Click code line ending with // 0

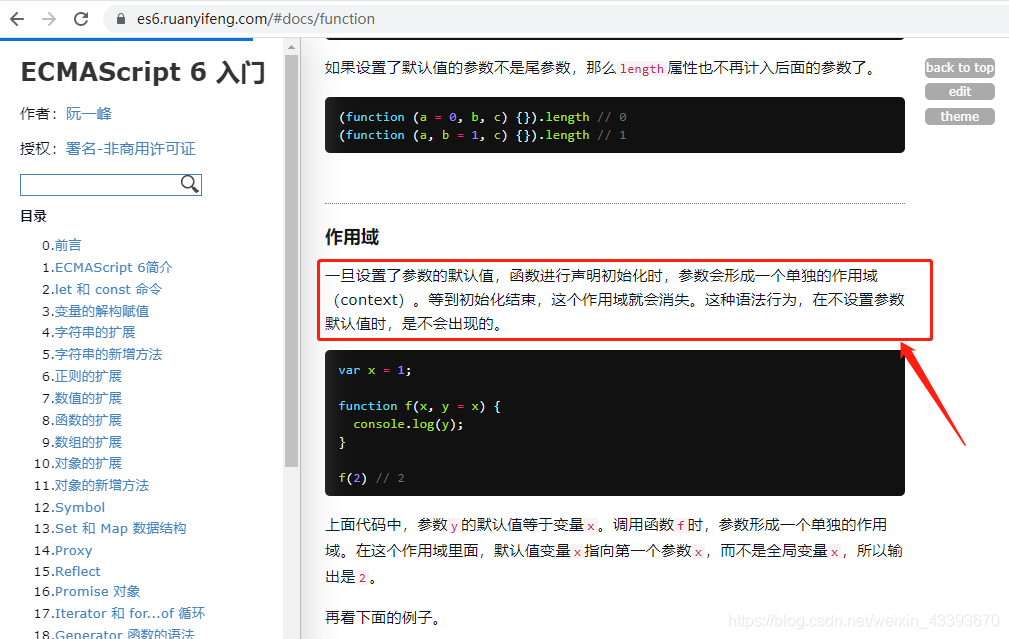[483, 117]
